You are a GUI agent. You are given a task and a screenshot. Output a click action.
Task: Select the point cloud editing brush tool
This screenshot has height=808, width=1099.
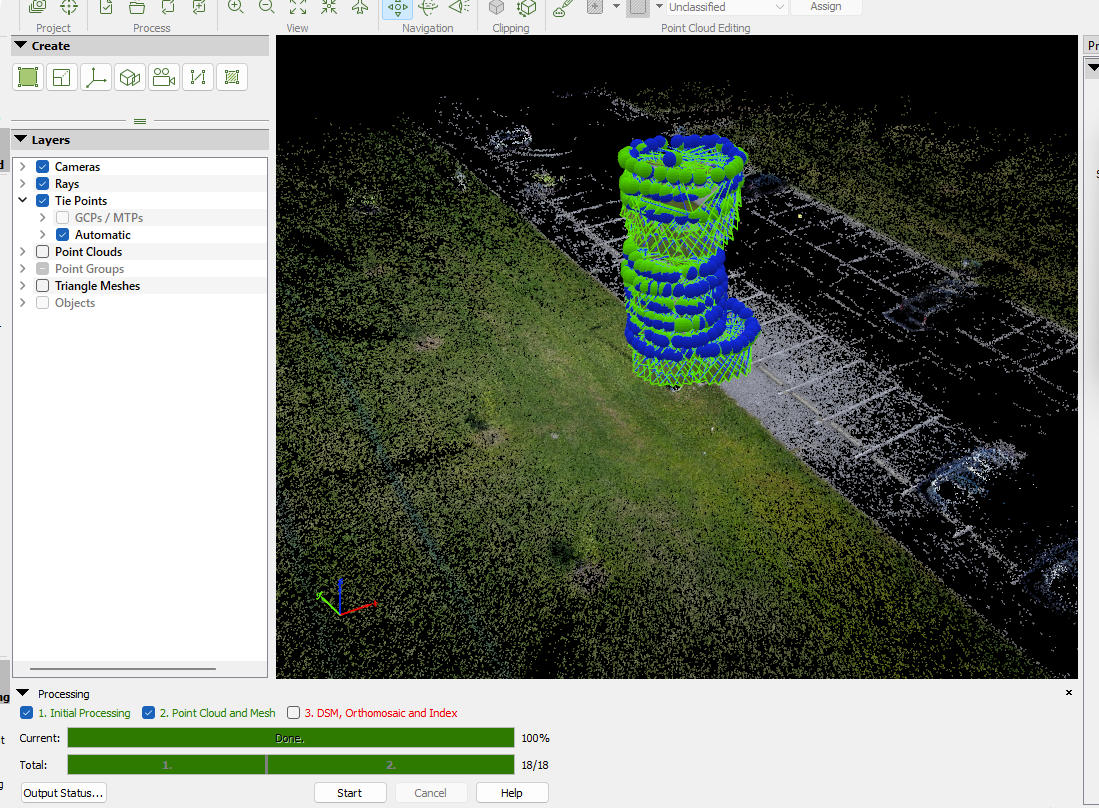click(562, 8)
